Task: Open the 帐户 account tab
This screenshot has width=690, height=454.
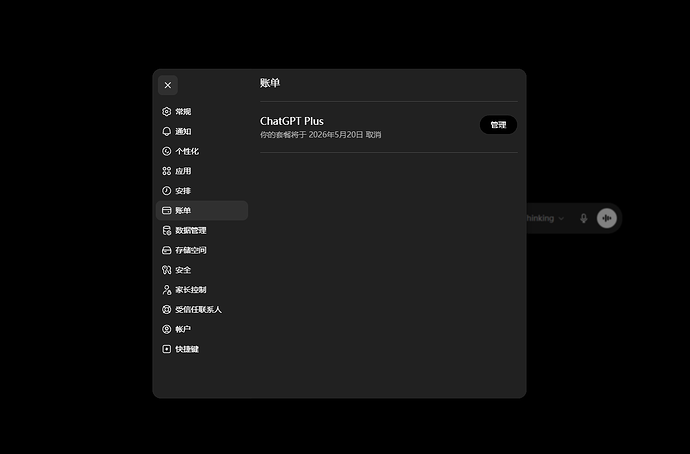Action: (x=202, y=330)
